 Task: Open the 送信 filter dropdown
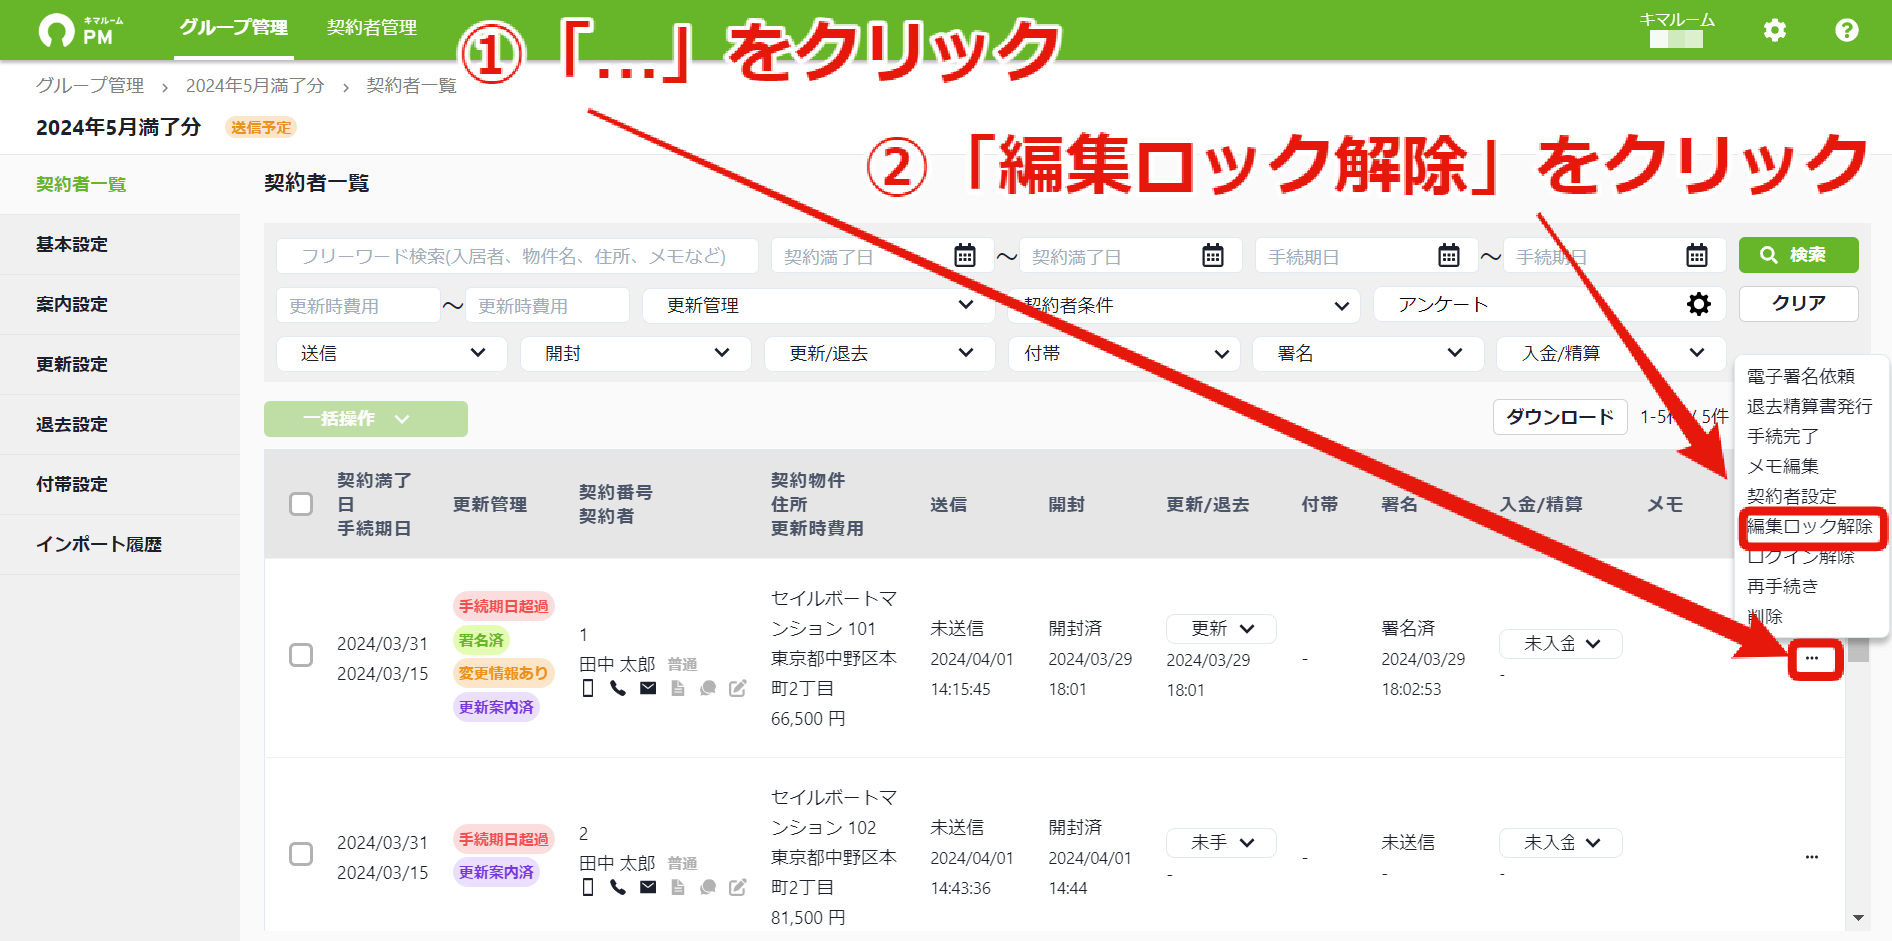pyautogui.click(x=392, y=353)
